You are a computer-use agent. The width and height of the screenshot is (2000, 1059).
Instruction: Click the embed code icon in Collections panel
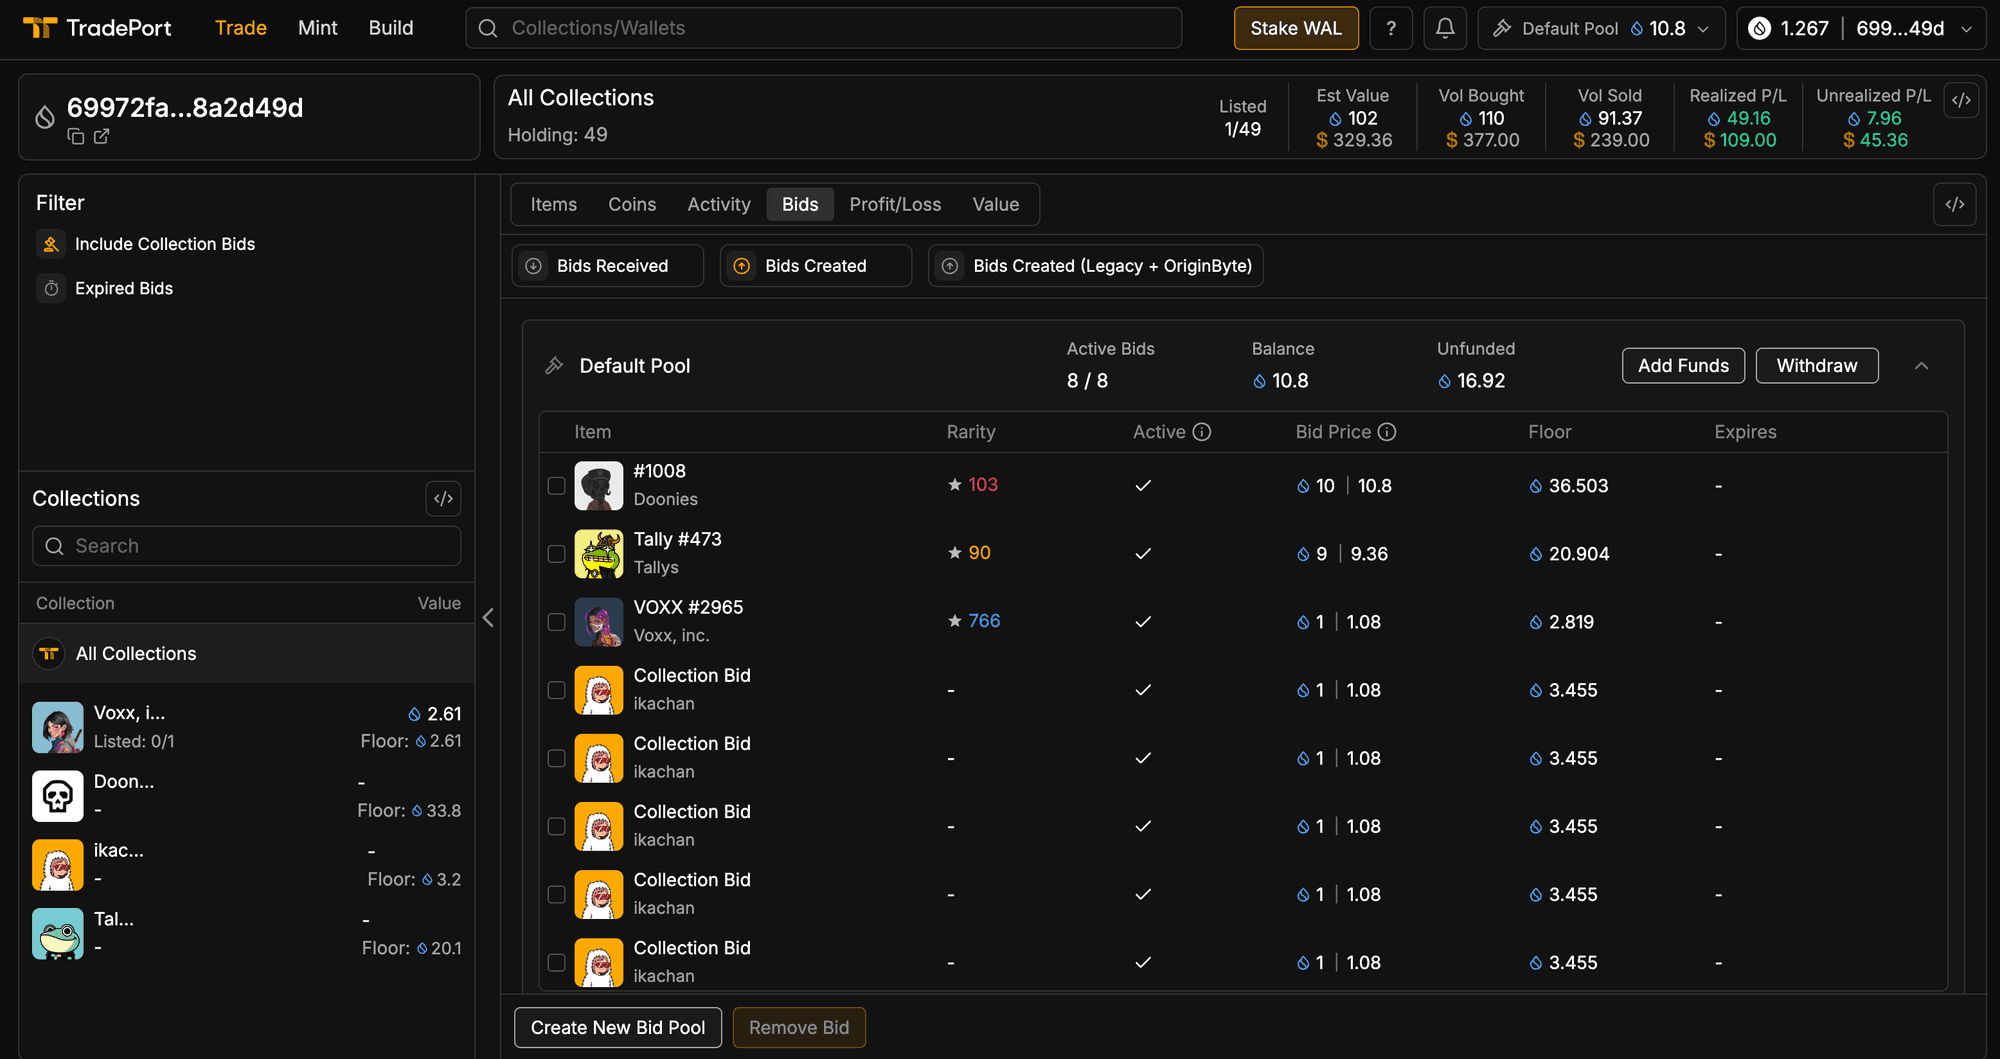pyautogui.click(x=443, y=498)
